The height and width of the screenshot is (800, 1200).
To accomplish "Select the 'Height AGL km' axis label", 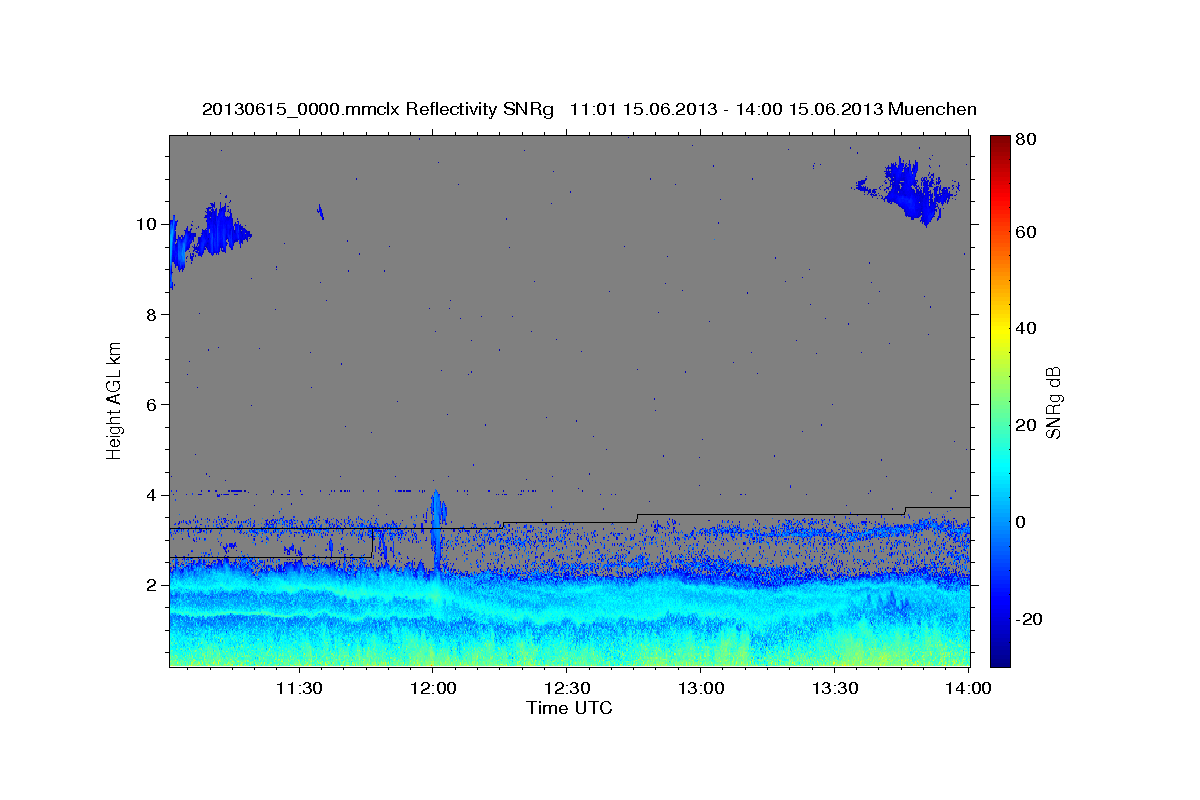I will tap(115, 402).
